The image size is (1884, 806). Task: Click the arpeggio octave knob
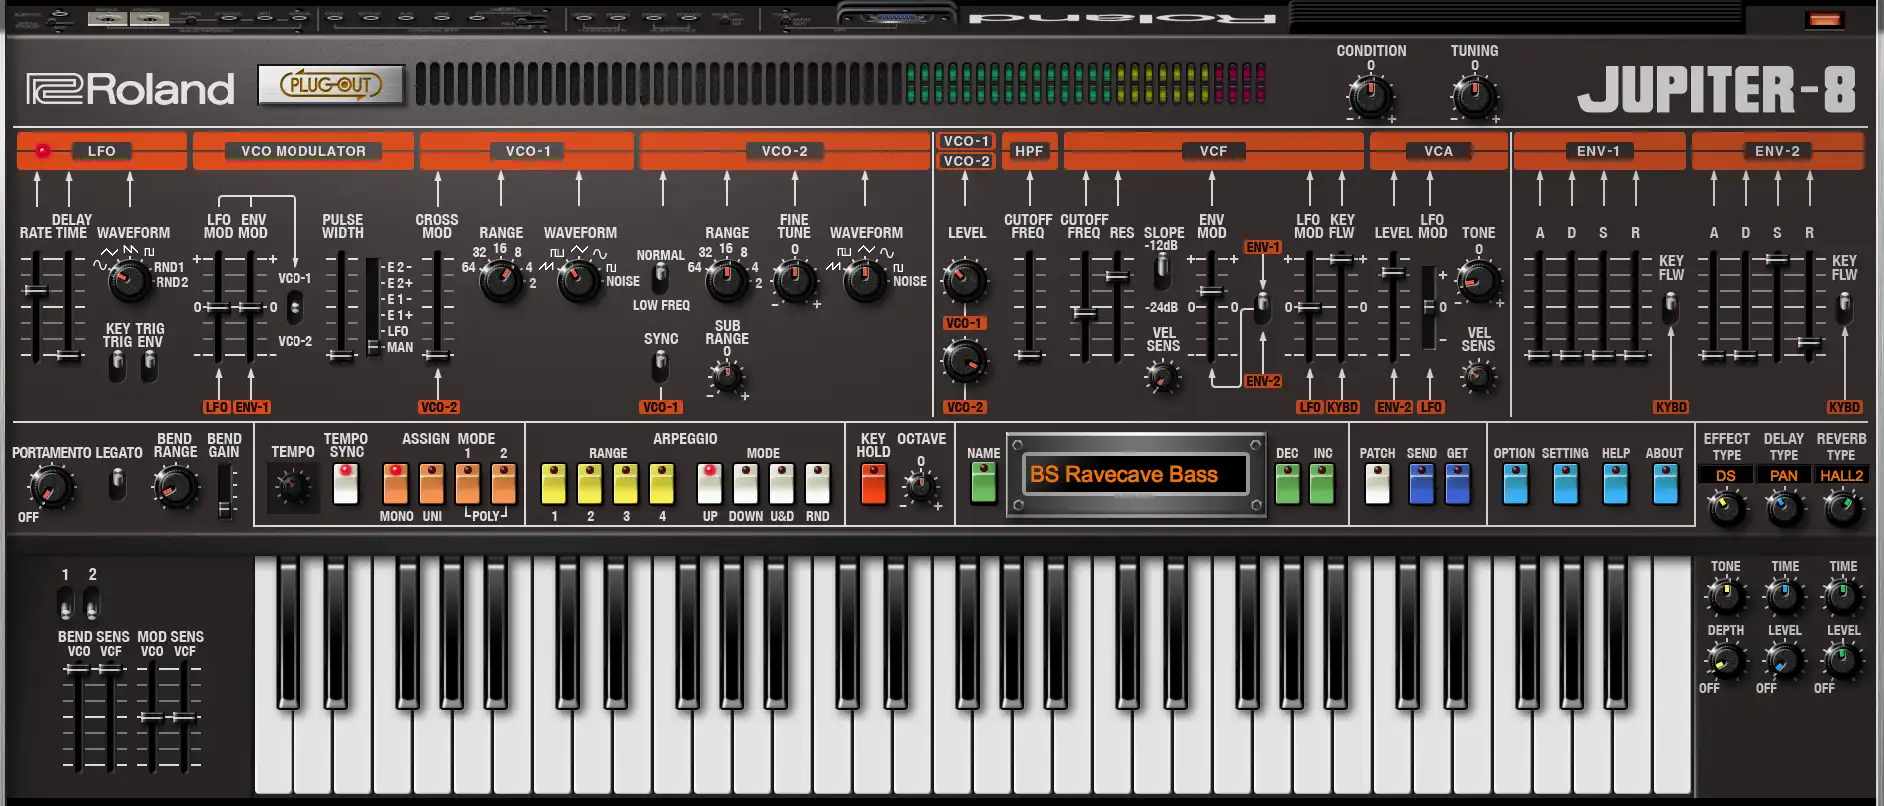(920, 488)
